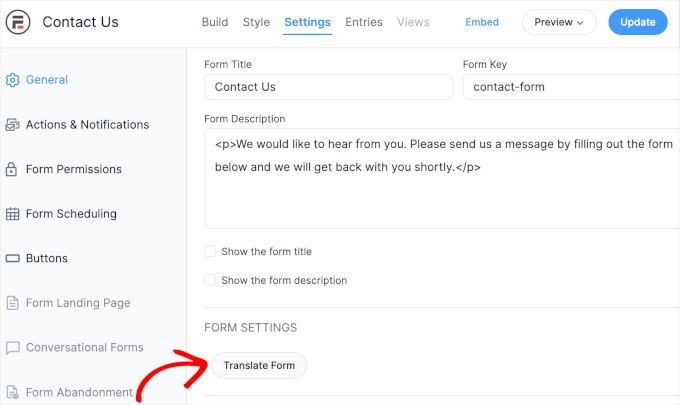
Task: Click the Form Scheduling calendar icon
Action: click(13, 214)
